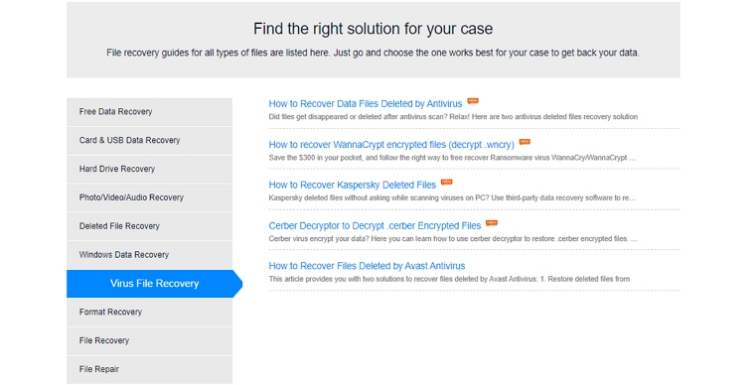Open the Free Data Recovery category
The width and height of the screenshot is (755, 385).
(149, 112)
